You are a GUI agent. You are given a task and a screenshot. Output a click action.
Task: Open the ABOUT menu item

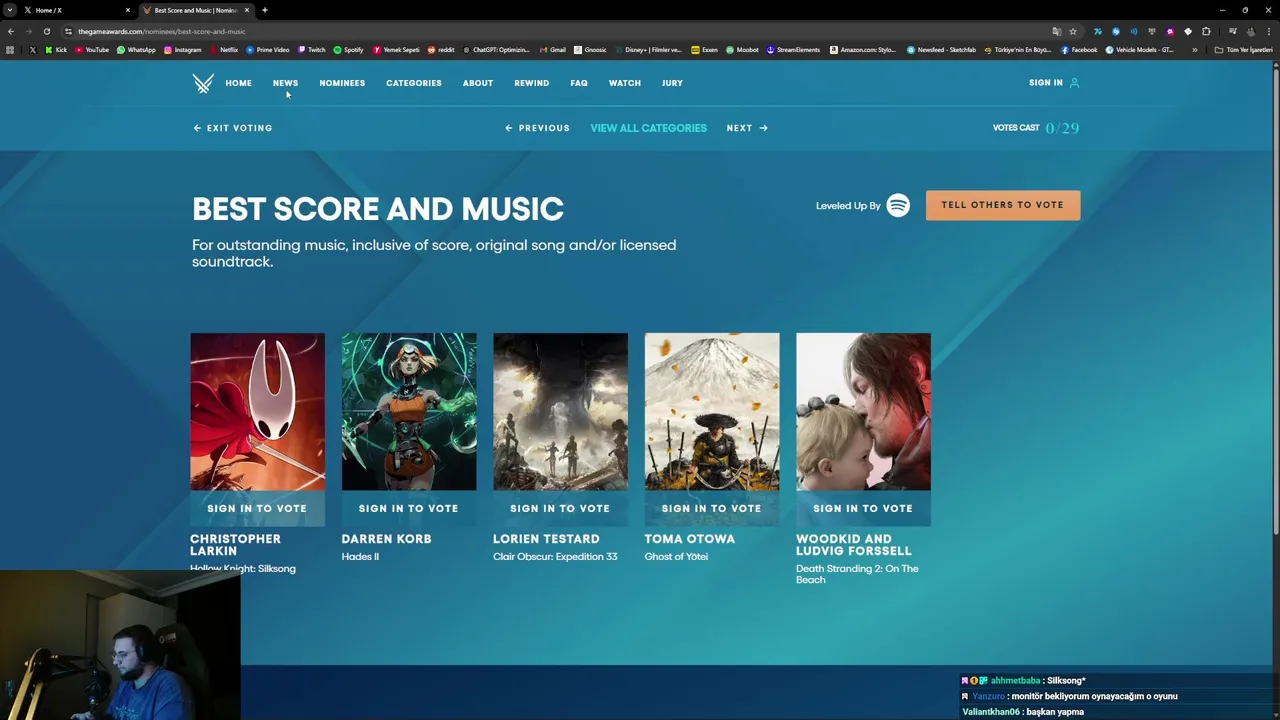click(x=478, y=83)
